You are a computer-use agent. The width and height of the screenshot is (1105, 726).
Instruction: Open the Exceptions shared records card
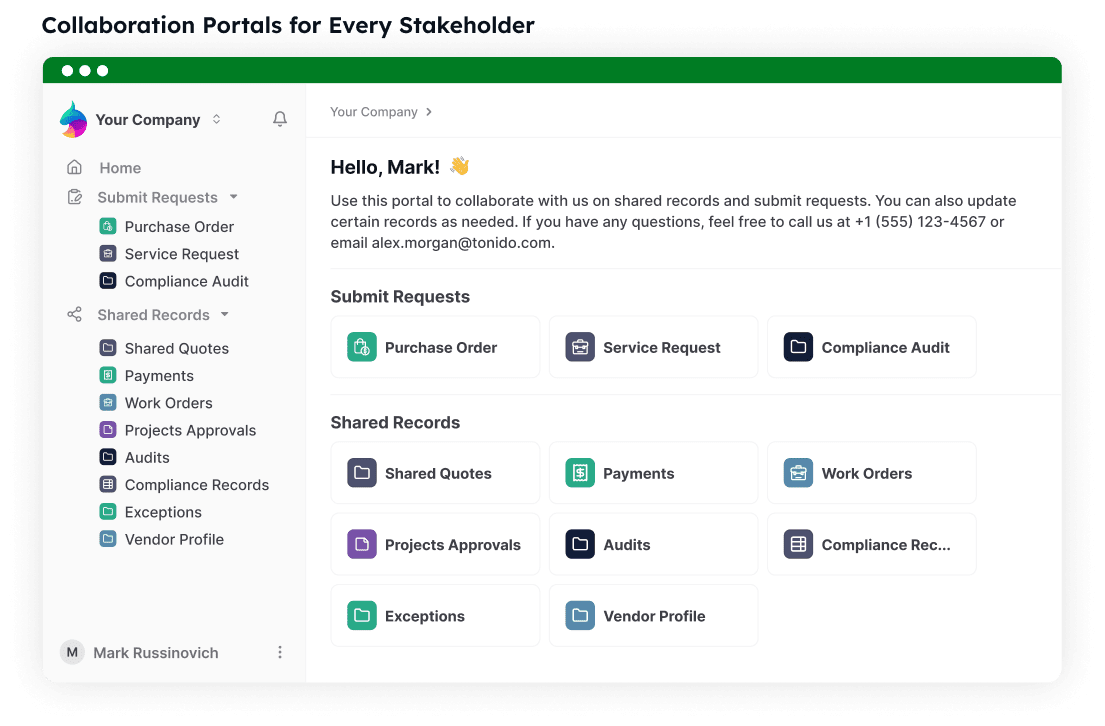pos(435,616)
